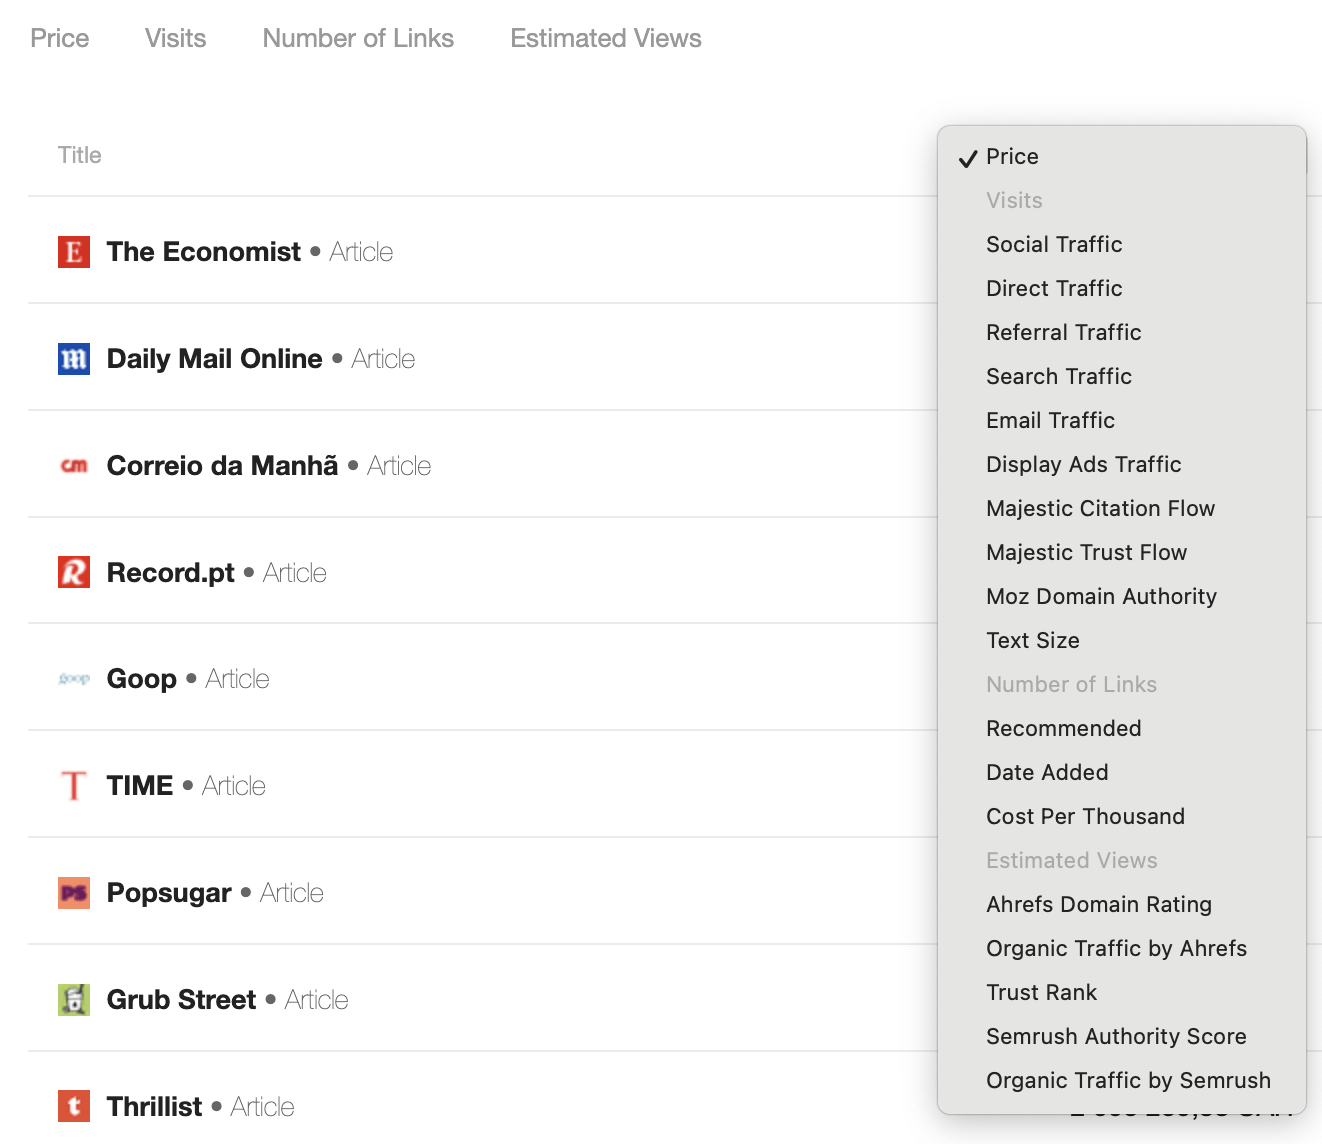Click the Article label beside Thrillist
This screenshot has width=1322, height=1144.
(x=263, y=1107)
